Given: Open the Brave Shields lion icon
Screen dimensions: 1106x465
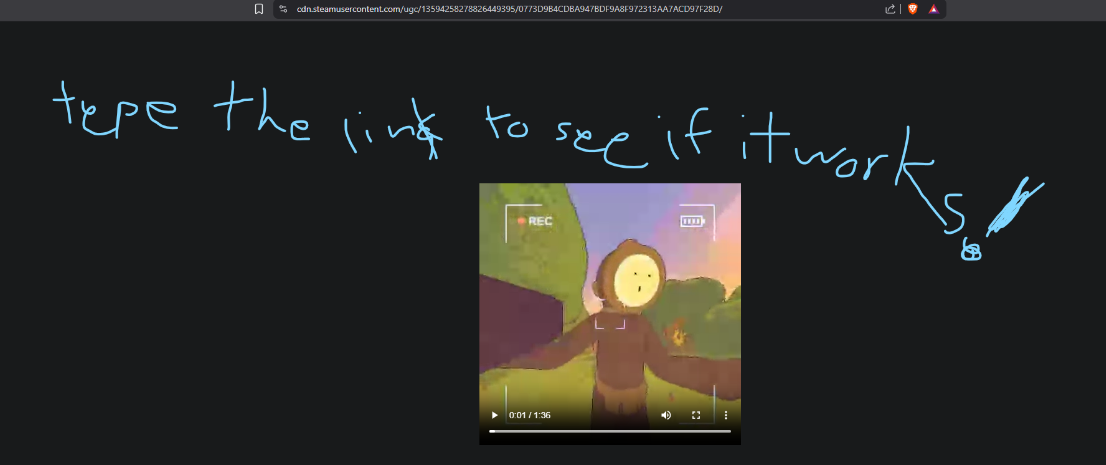Looking at the screenshot, I should (913, 9).
